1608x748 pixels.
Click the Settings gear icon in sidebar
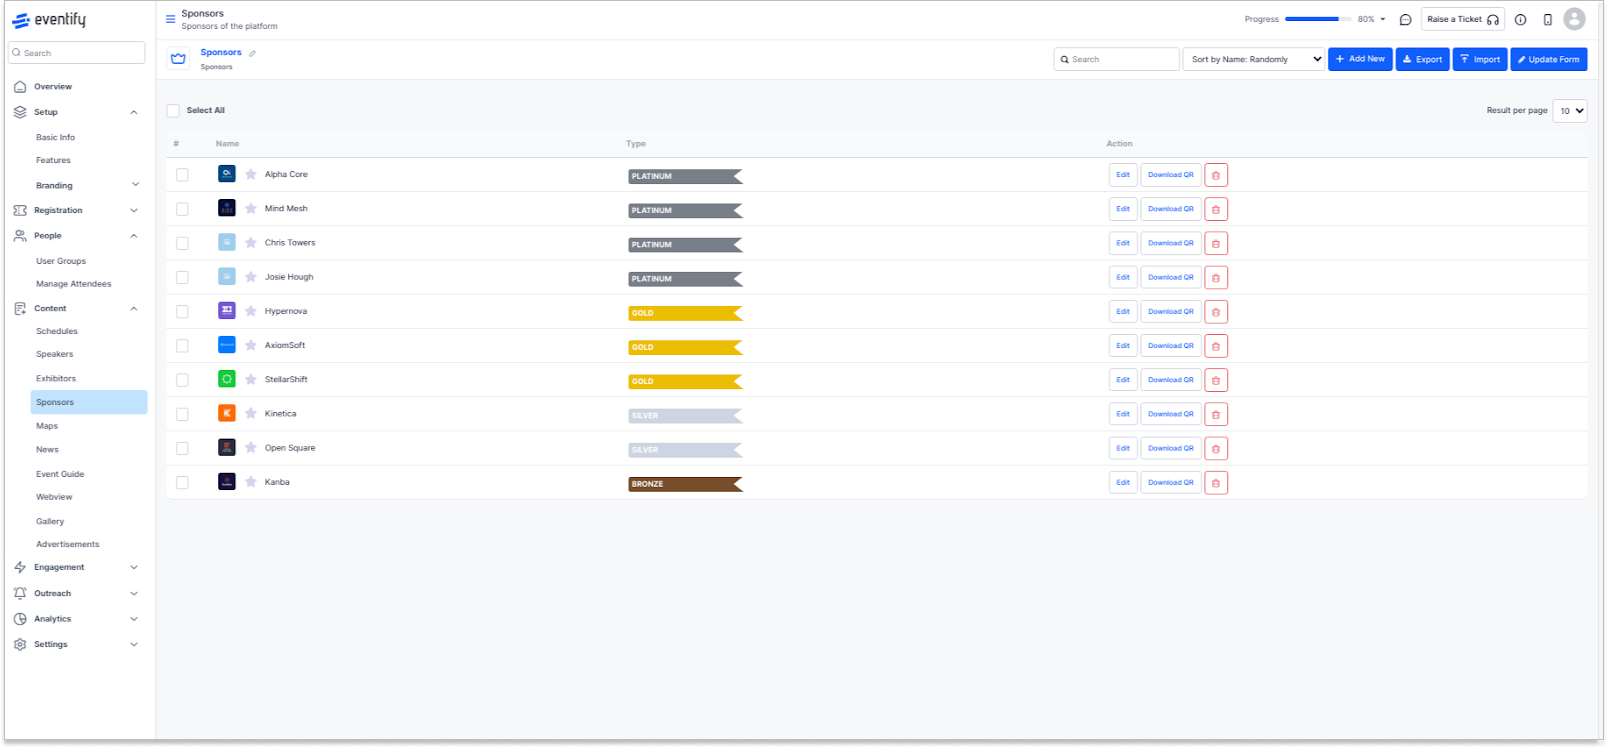point(20,645)
